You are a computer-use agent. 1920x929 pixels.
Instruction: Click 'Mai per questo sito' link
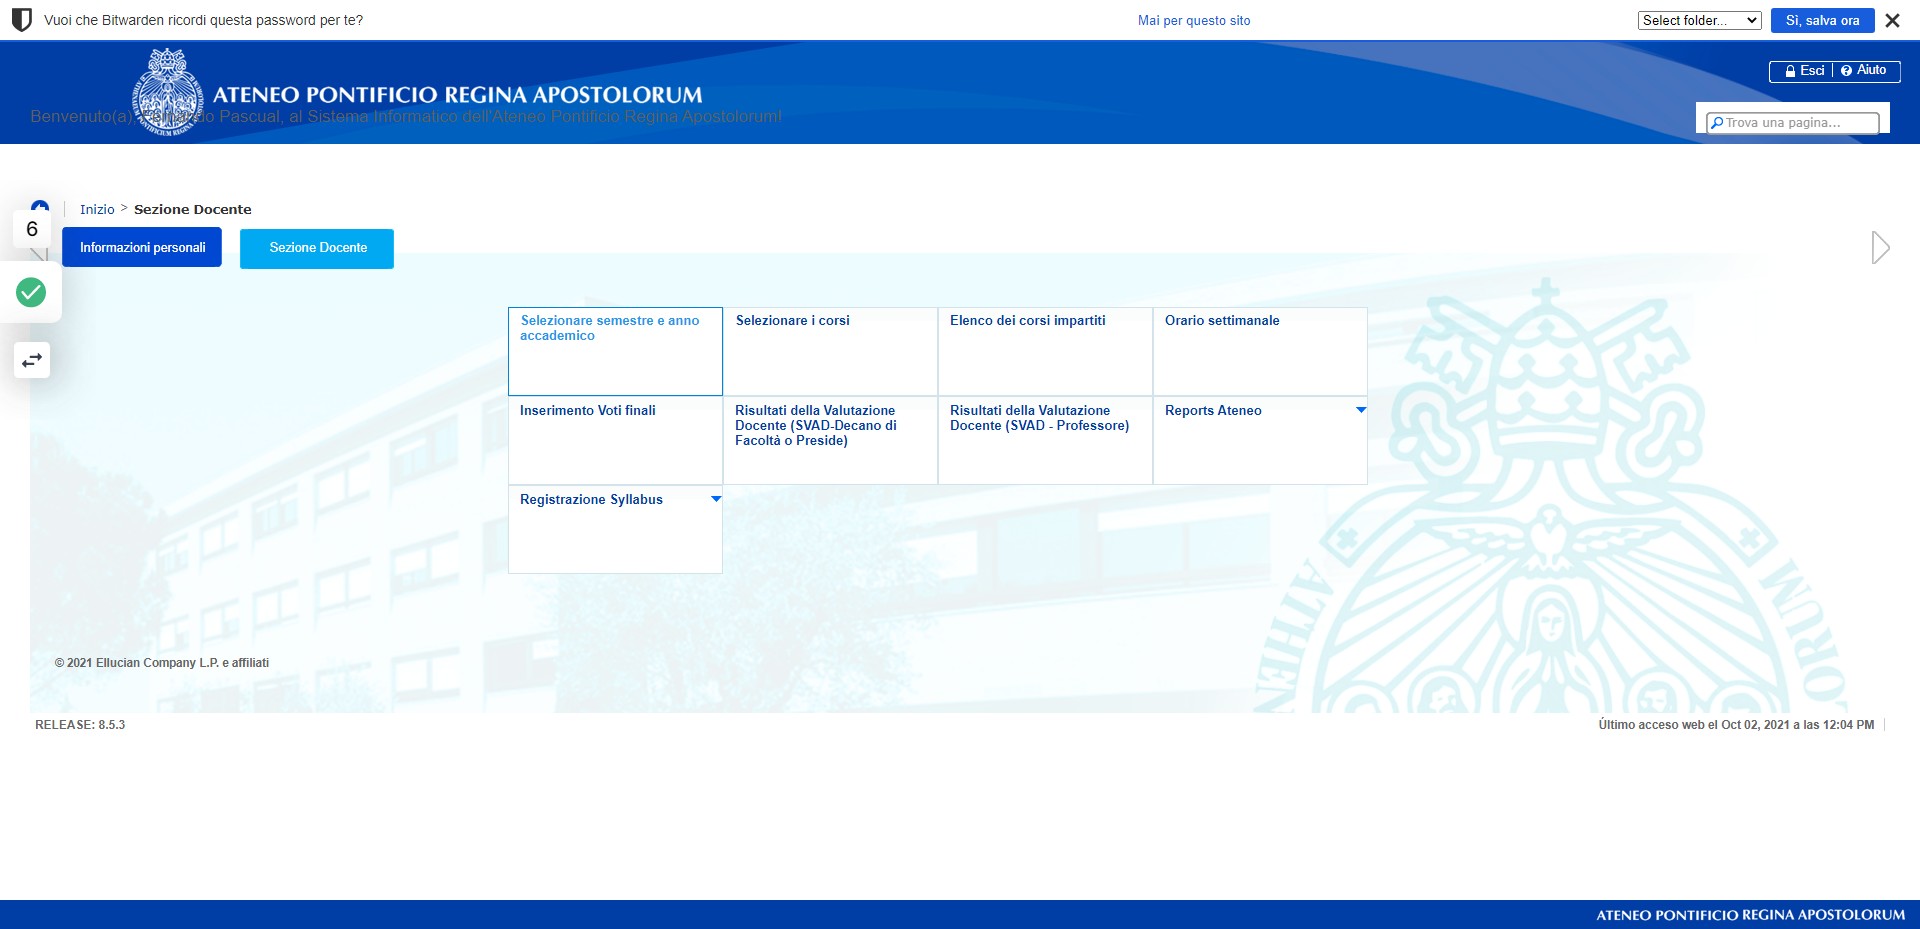point(1194,20)
